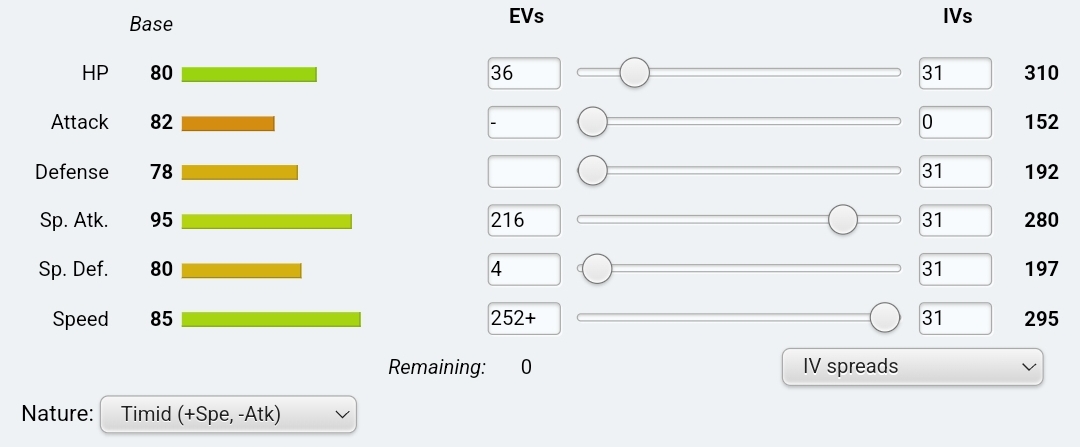
Task: Click the Sp. Def. slider thumb
Action: point(597,268)
